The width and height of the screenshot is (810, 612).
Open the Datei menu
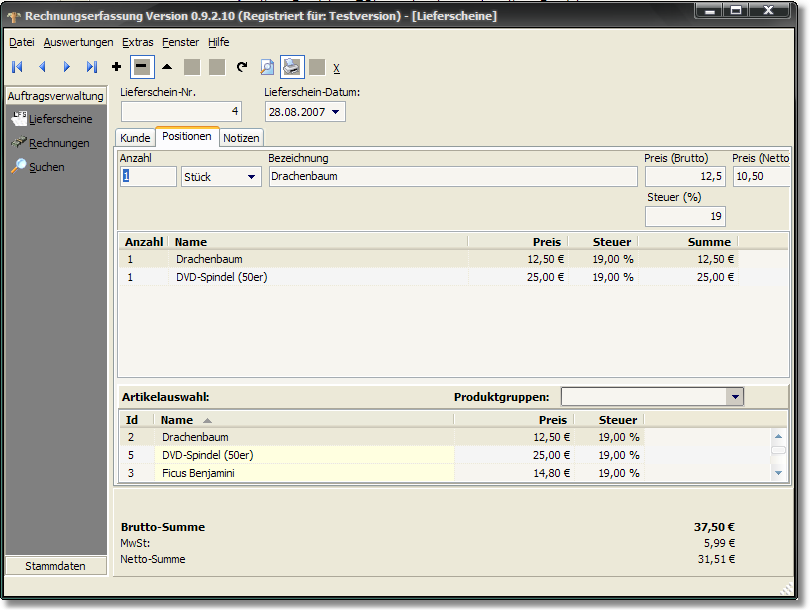click(22, 42)
